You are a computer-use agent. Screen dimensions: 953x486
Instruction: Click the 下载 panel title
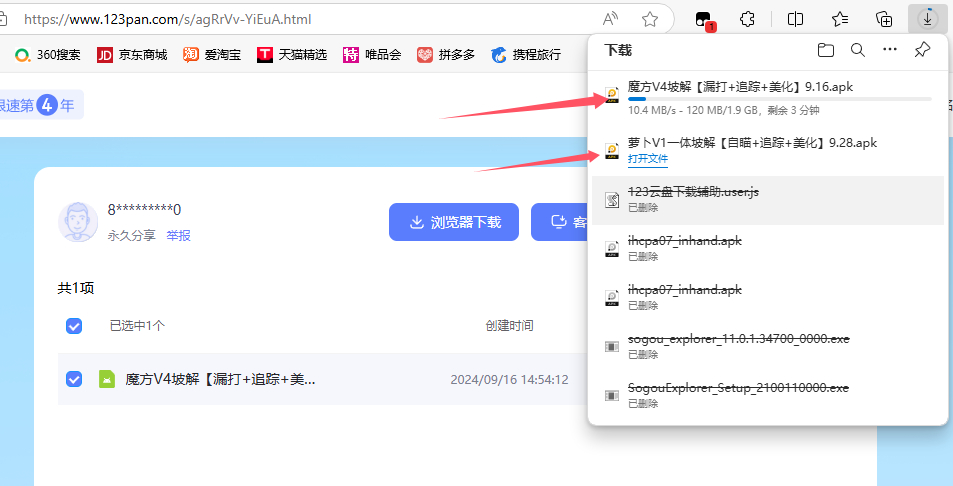[618, 50]
